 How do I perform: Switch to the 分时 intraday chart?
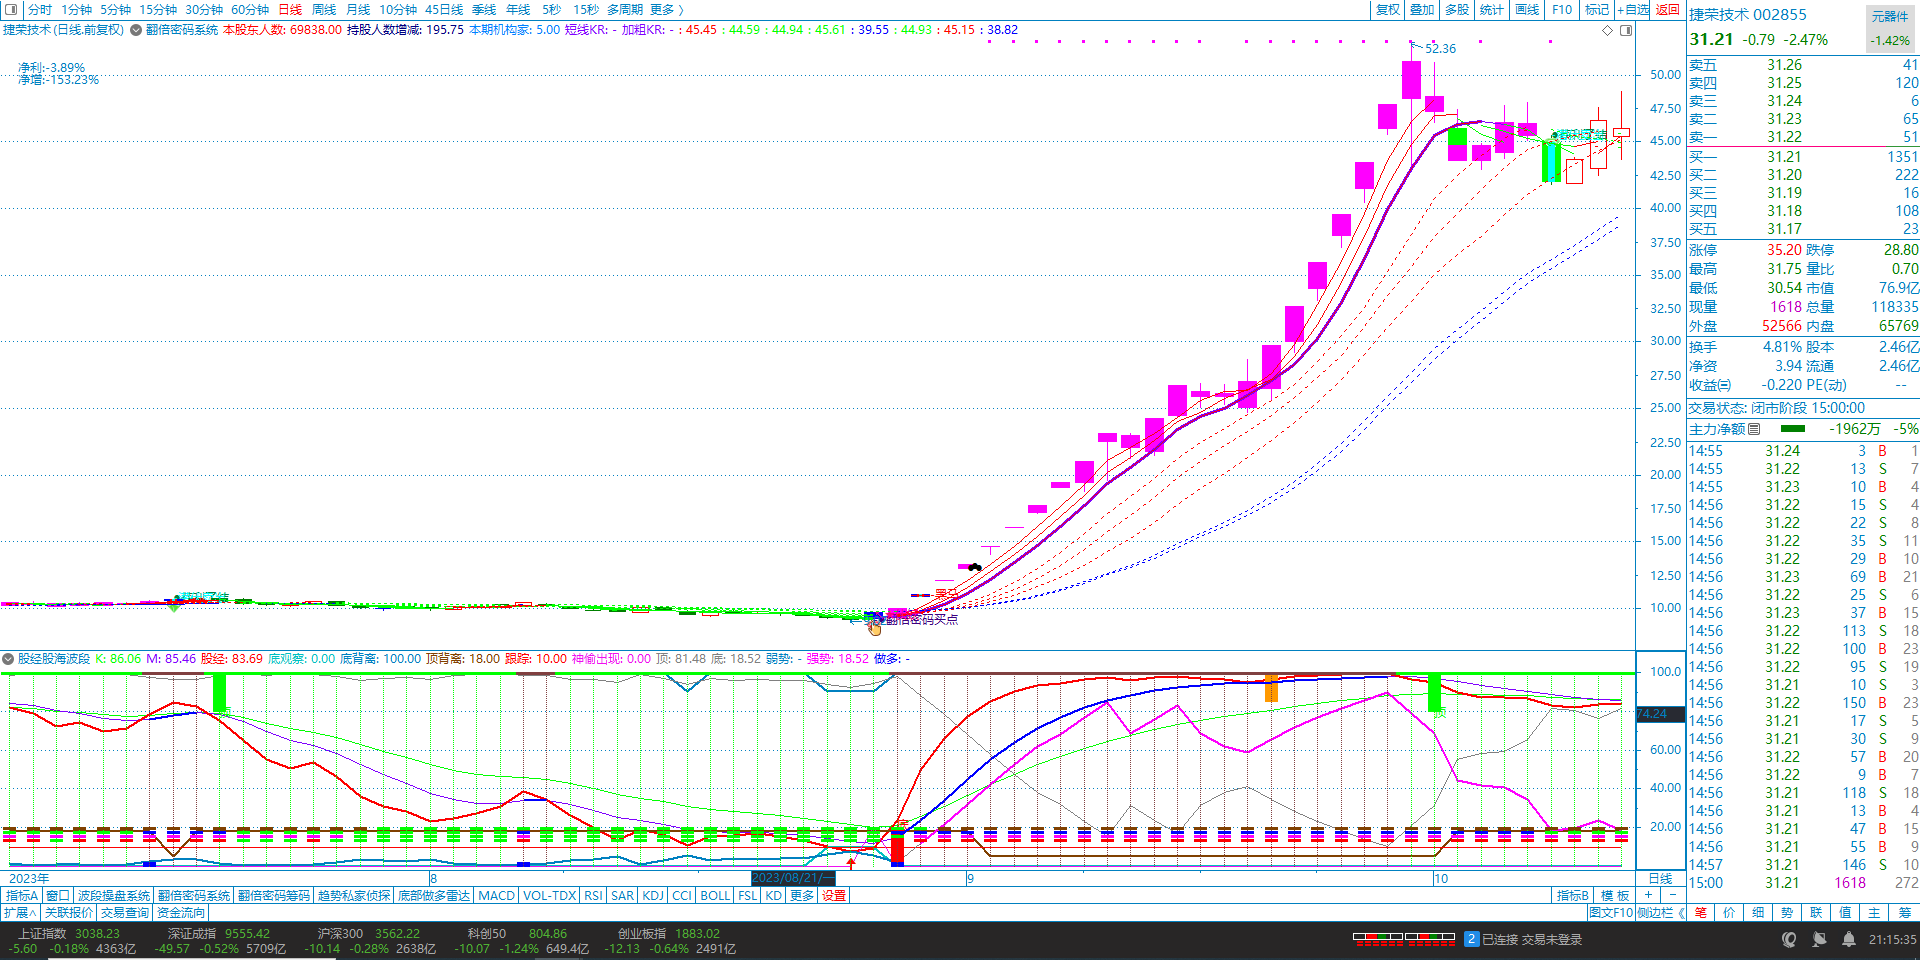tap(39, 10)
